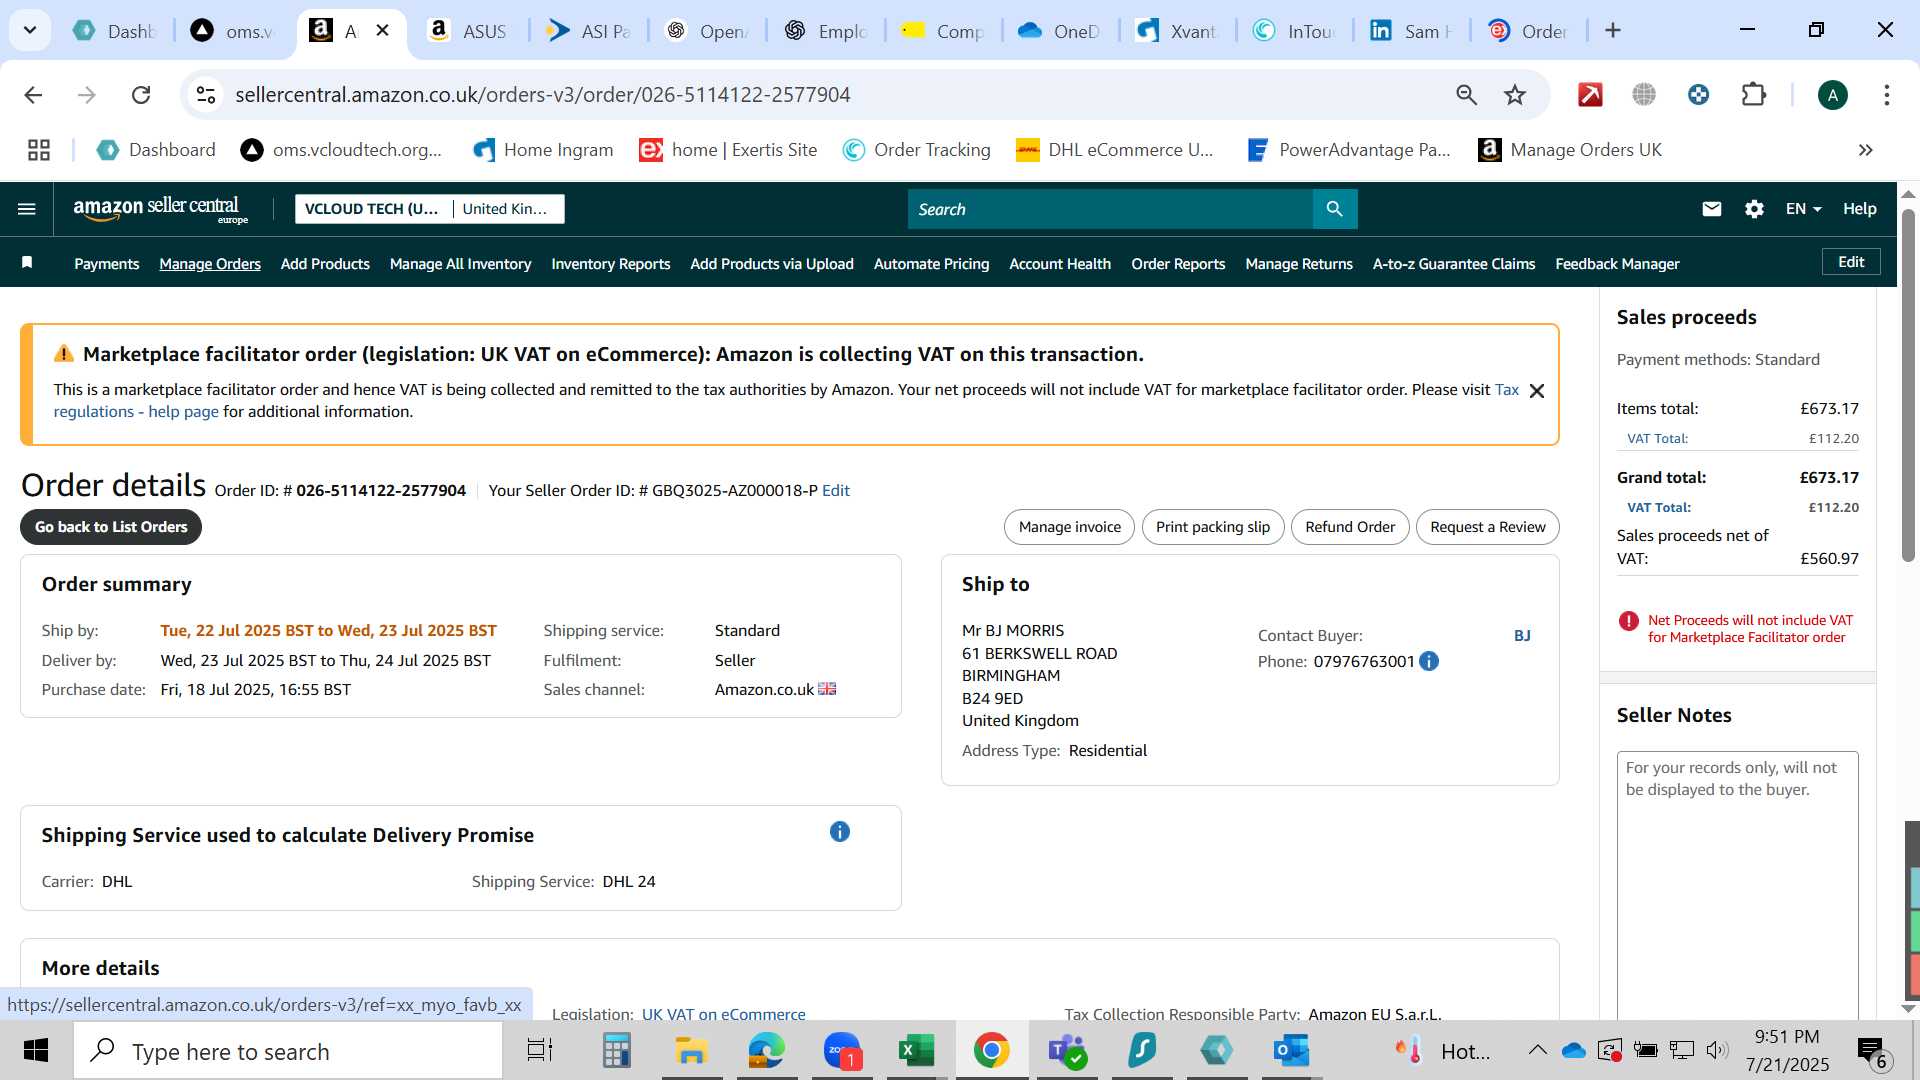Click the Amazon Seller Central logo
Viewport: 1920px width, 1080px height.
coord(160,209)
